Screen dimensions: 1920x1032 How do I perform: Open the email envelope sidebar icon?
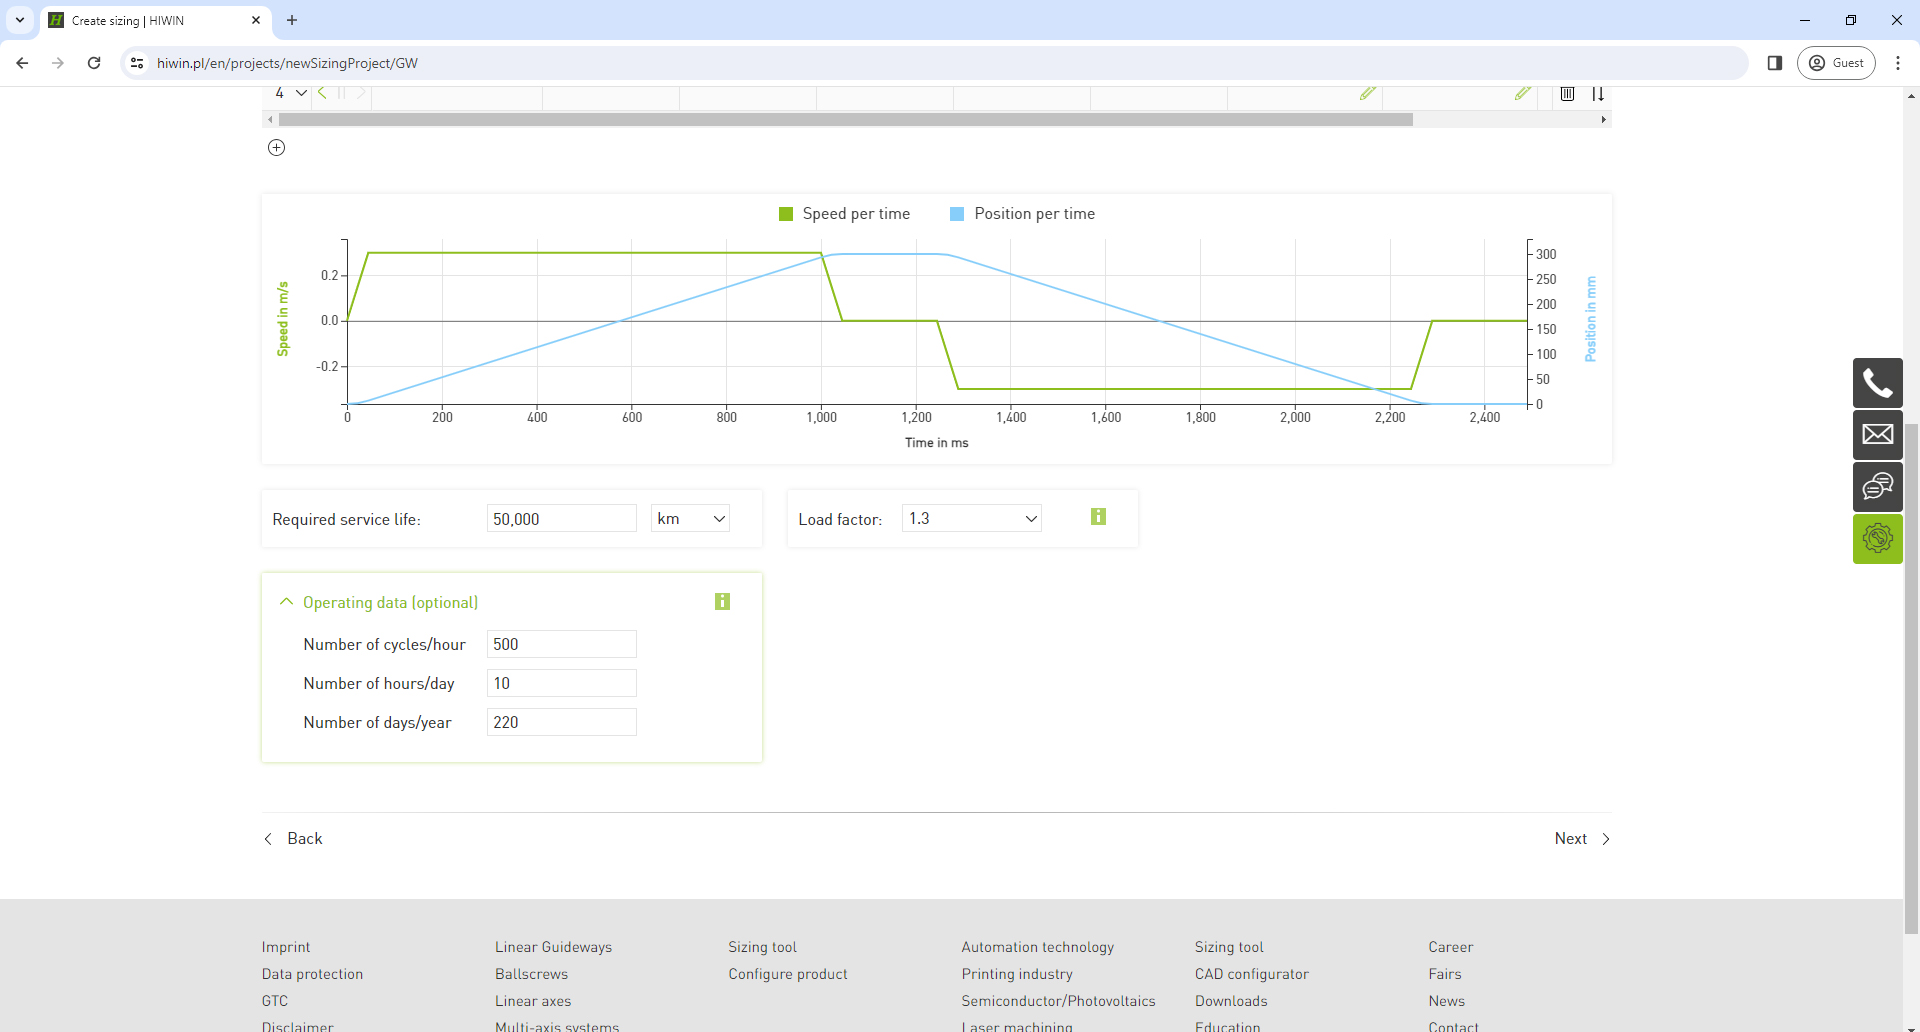[1877, 435]
